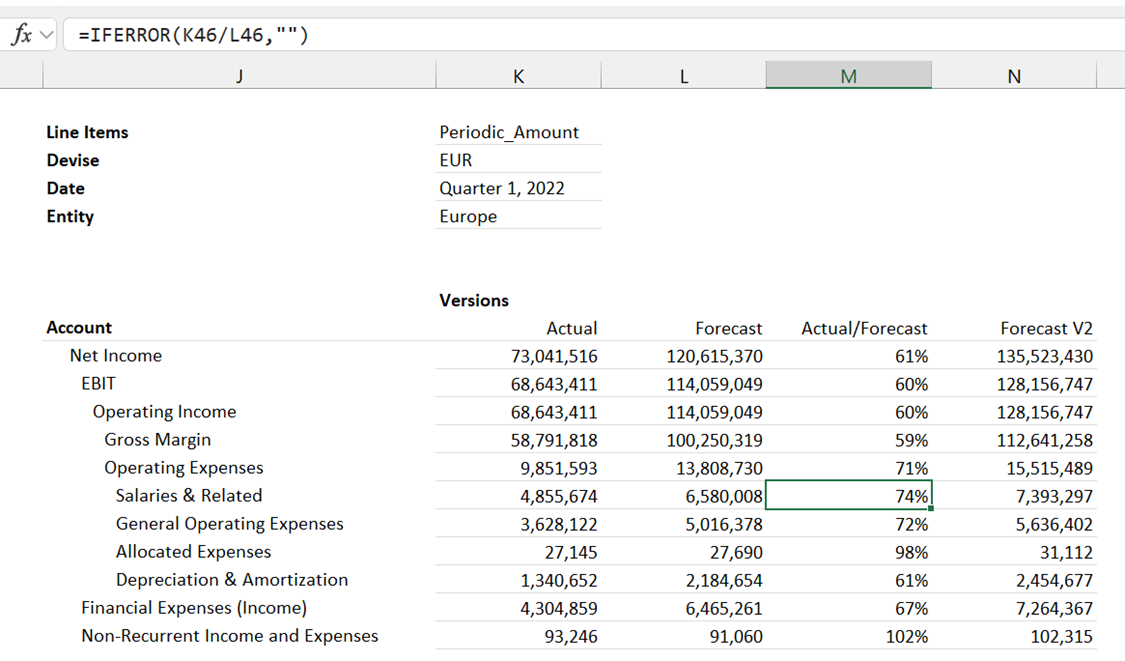1125x661 pixels.
Task: Click the Periodic_Amount cell
Action: pos(509,132)
